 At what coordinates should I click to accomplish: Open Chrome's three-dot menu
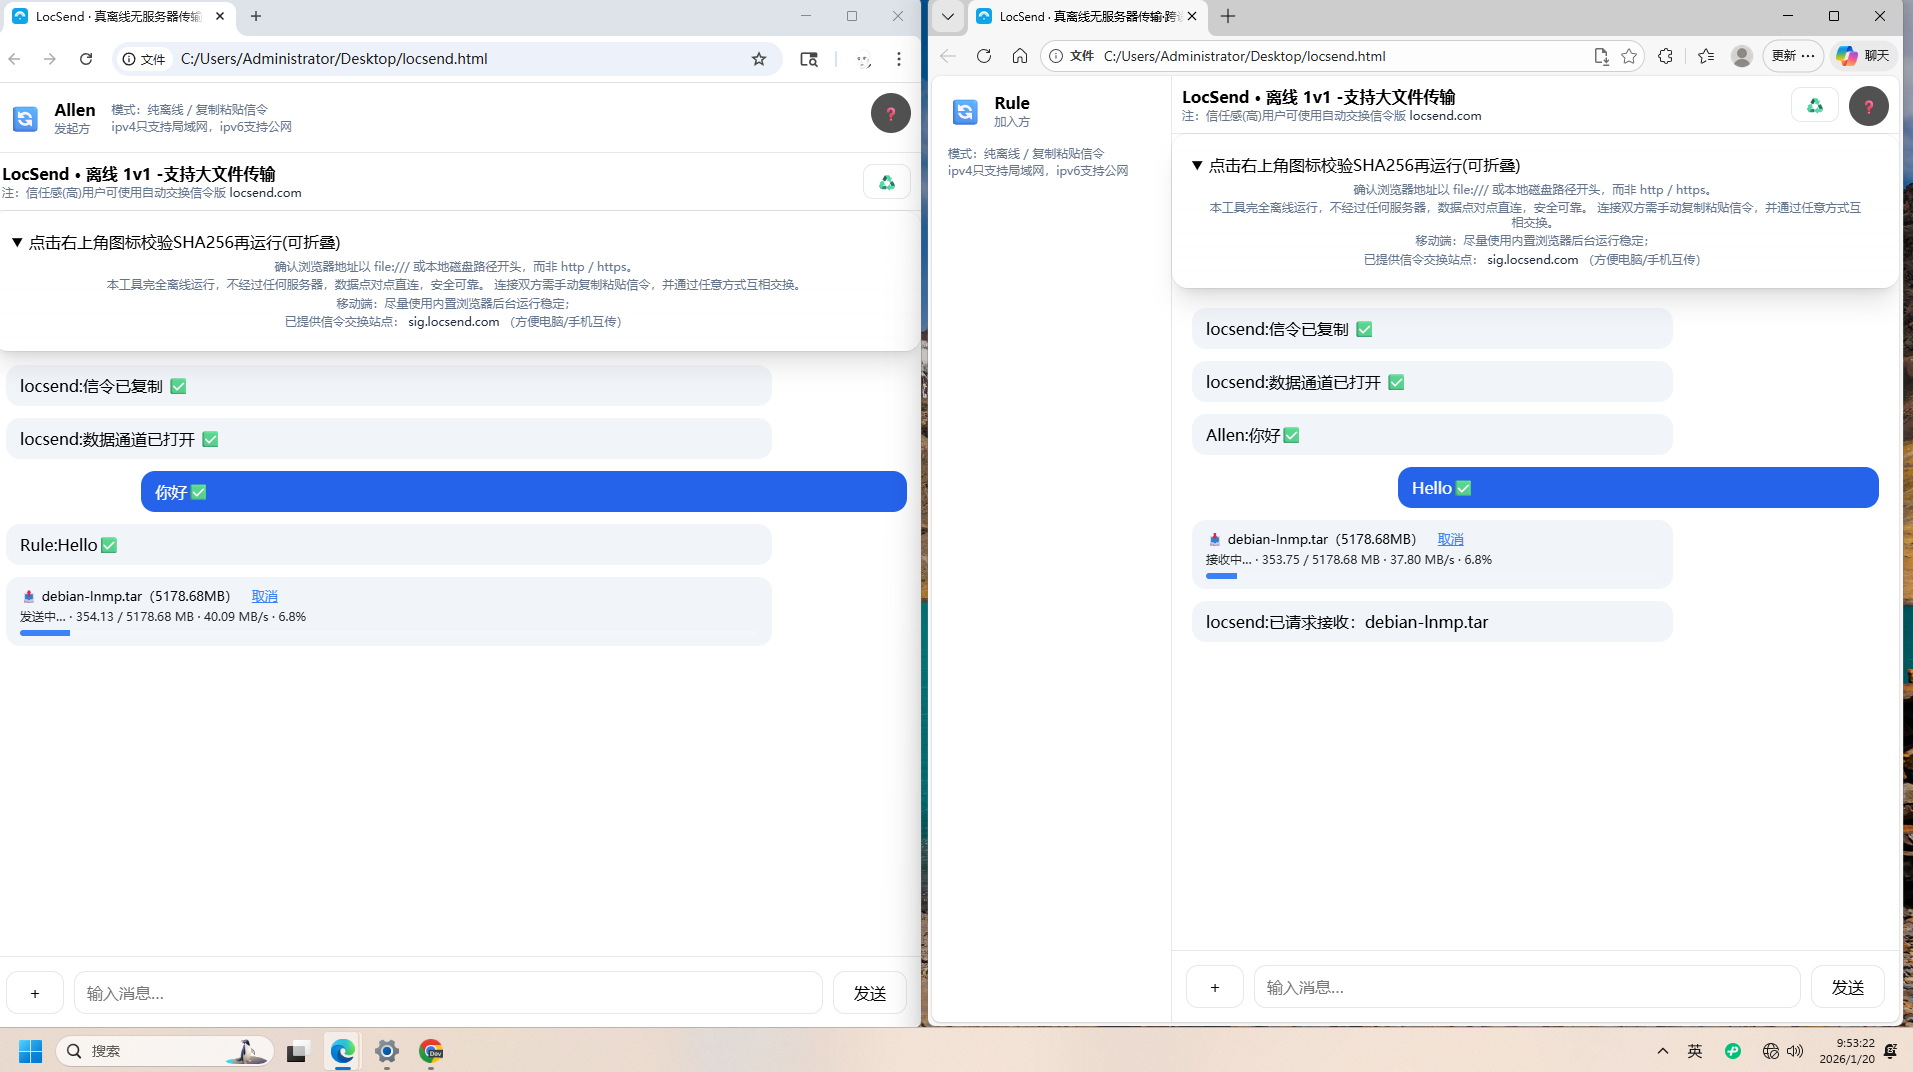click(x=899, y=59)
